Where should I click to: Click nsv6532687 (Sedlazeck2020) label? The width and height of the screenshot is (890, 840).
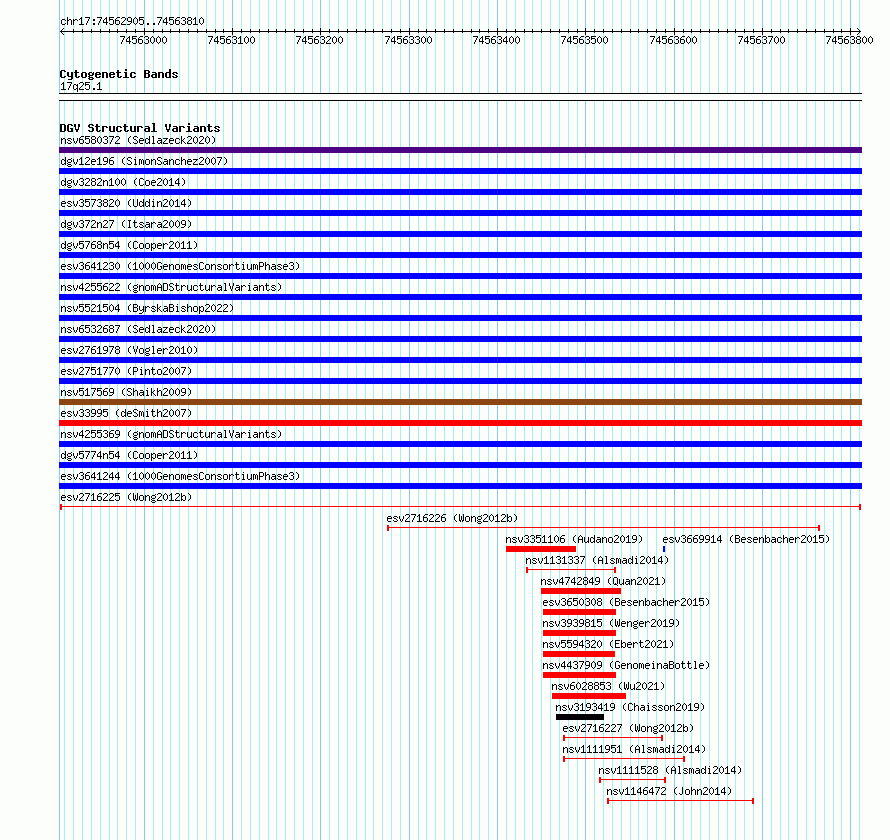pos(138,329)
